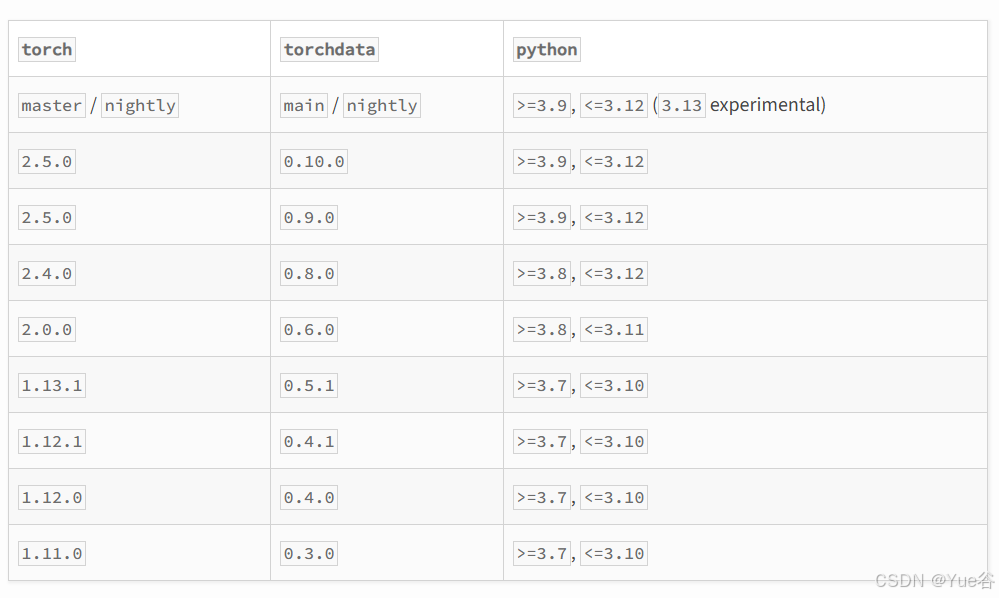Click the torchdata column header
This screenshot has width=999, height=598.
click(x=330, y=50)
